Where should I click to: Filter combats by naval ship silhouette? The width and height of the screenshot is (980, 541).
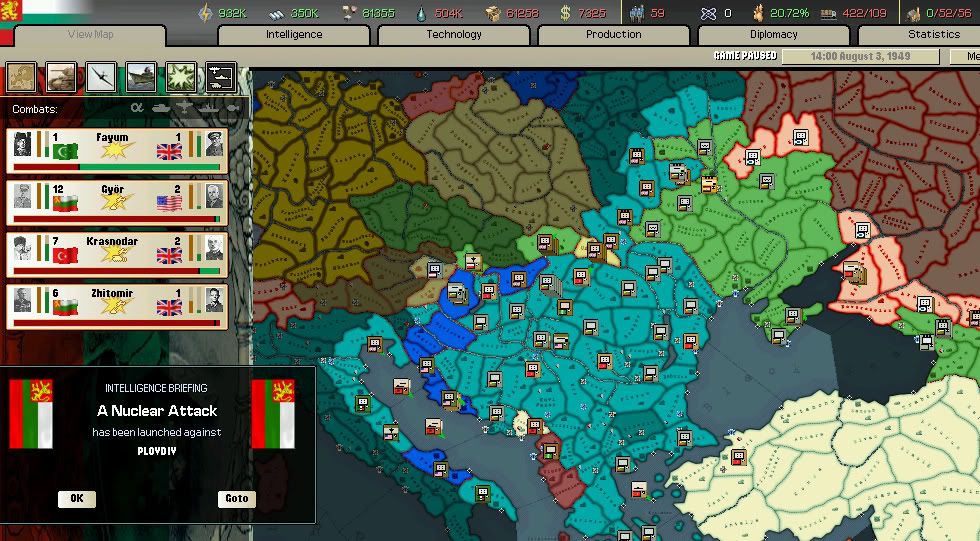[209, 109]
